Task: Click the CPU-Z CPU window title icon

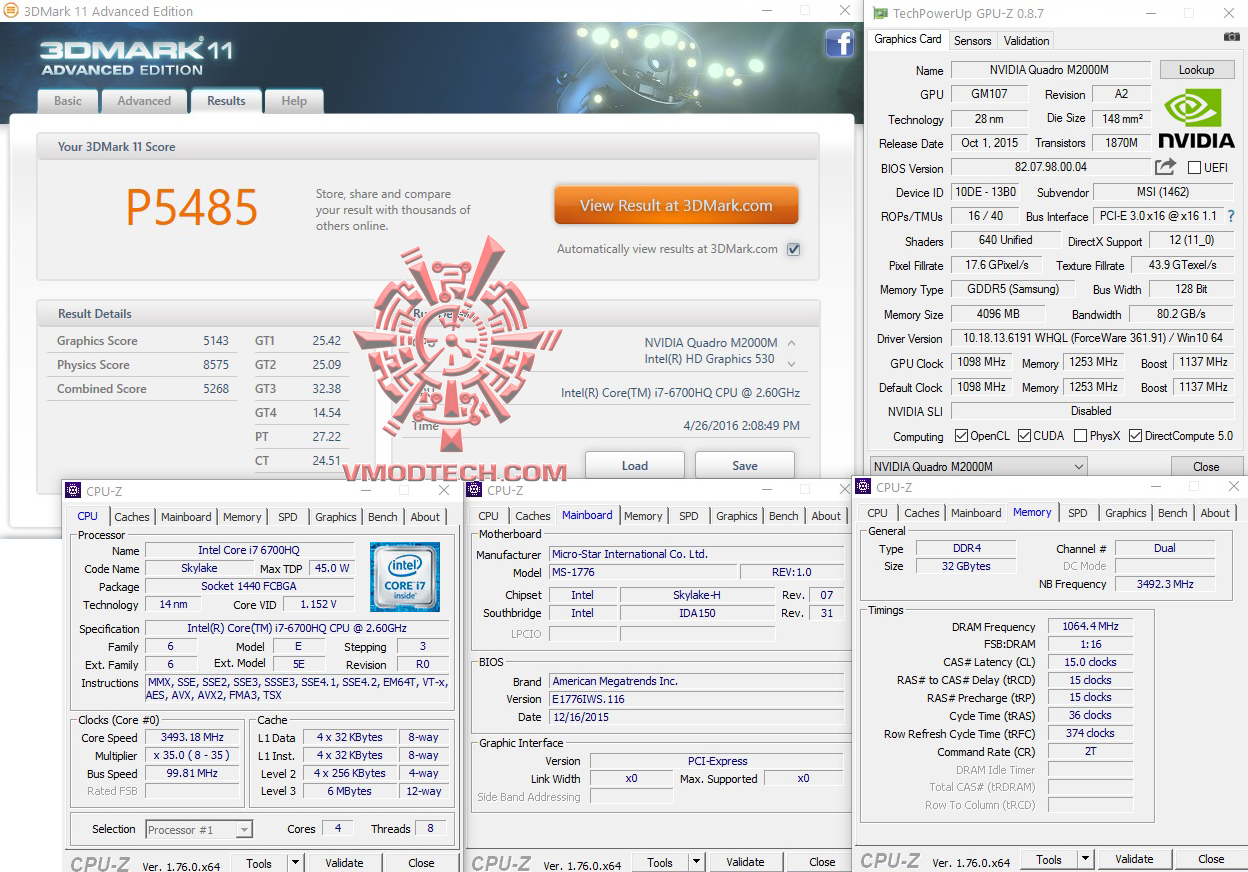Action: [x=73, y=490]
